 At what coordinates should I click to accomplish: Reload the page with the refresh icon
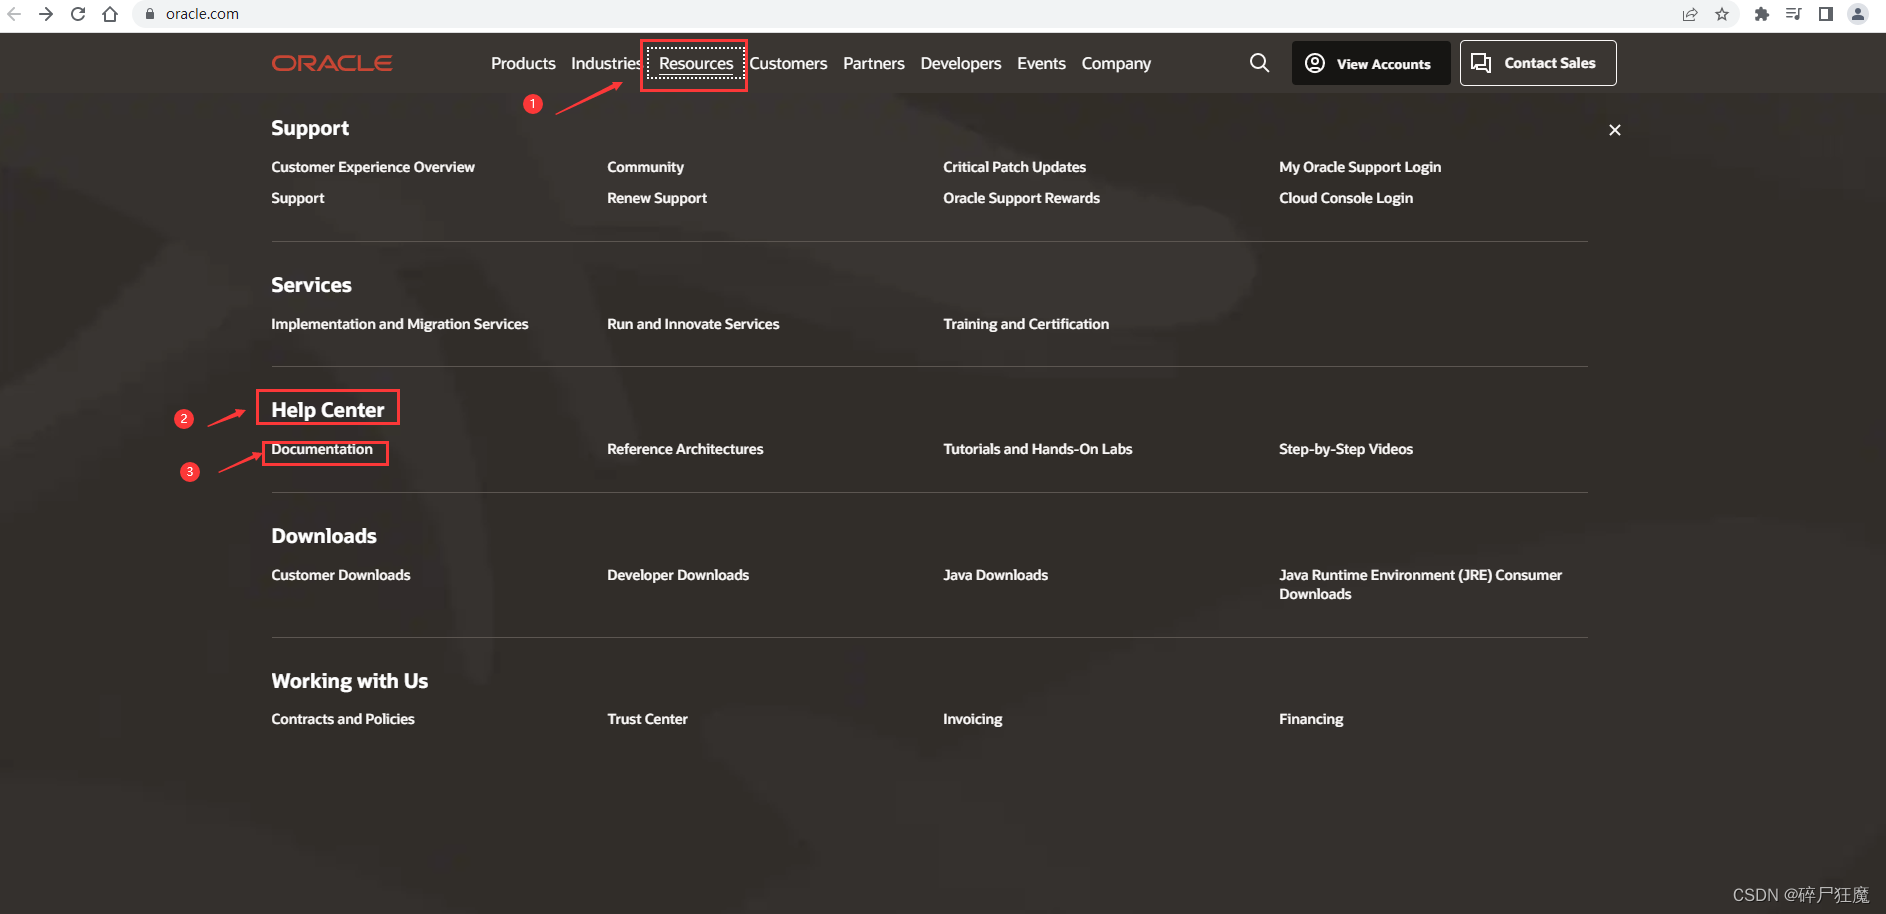tap(78, 14)
